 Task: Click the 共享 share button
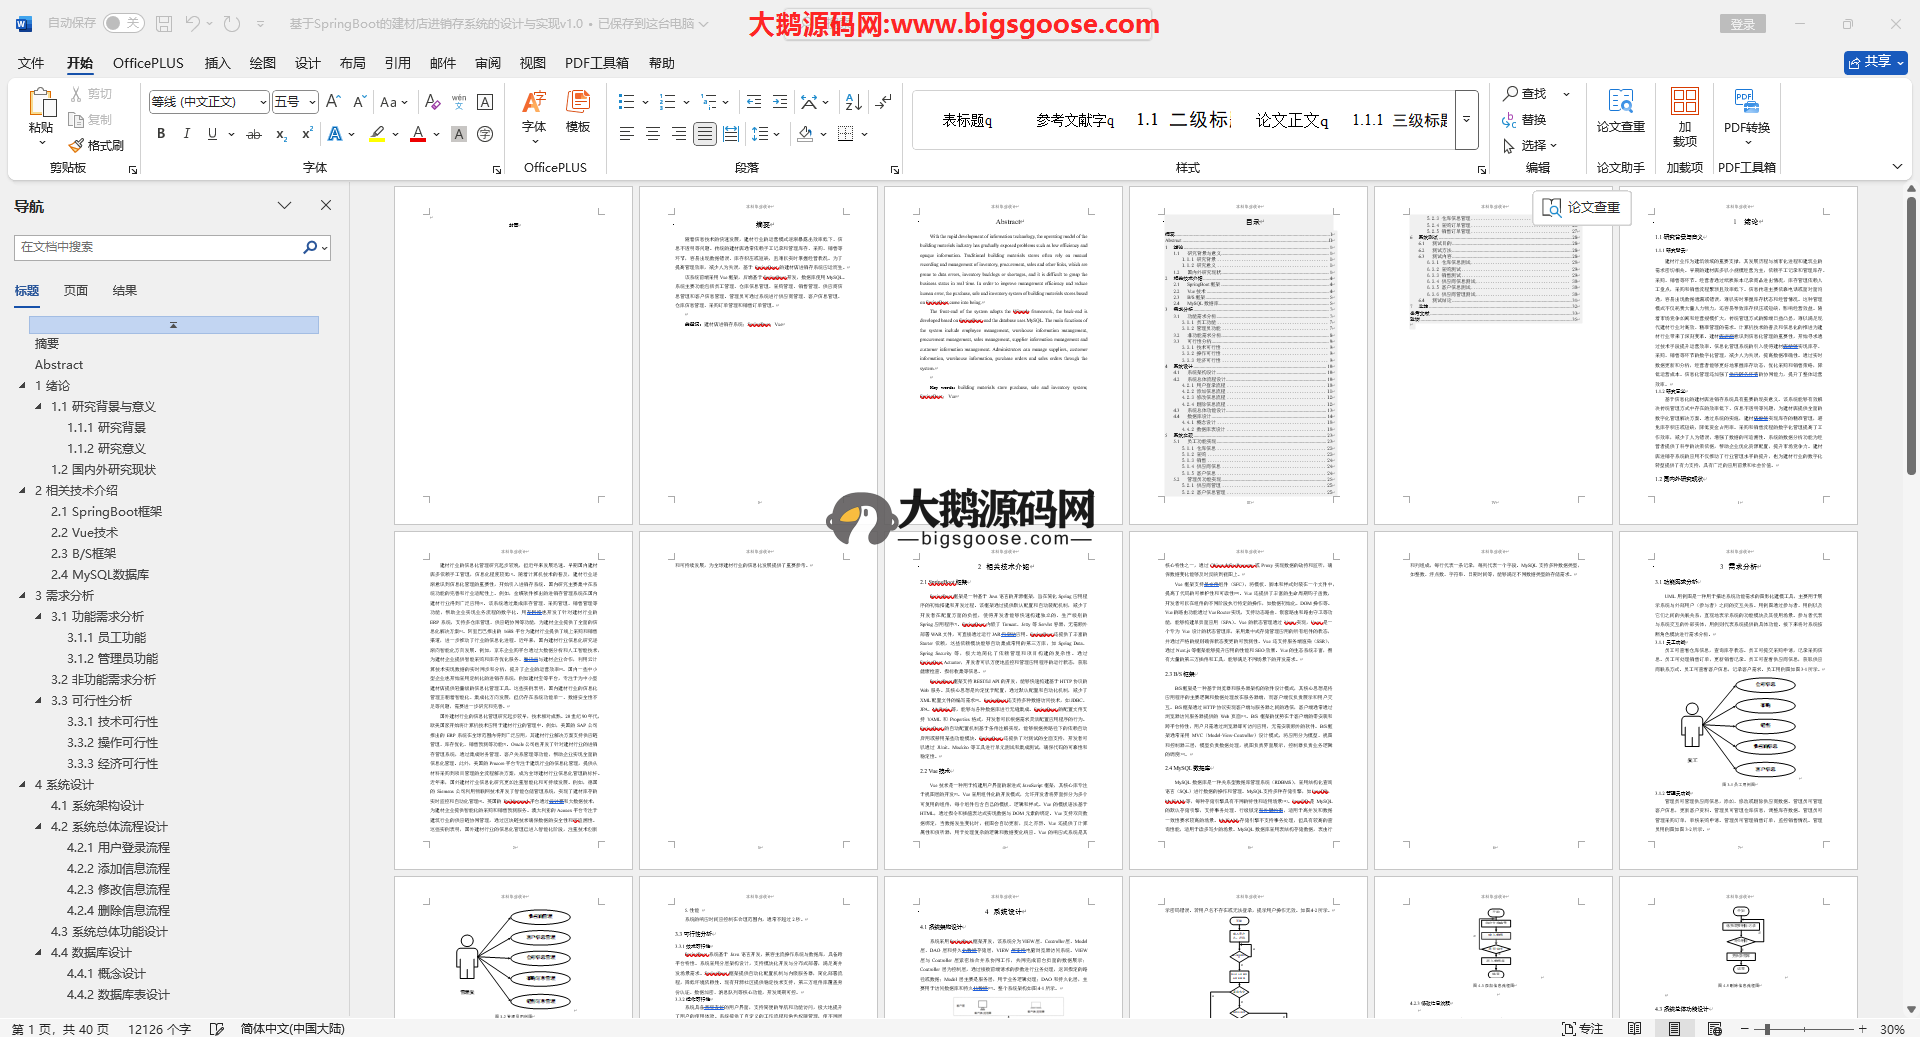(x=1875, y=62)
